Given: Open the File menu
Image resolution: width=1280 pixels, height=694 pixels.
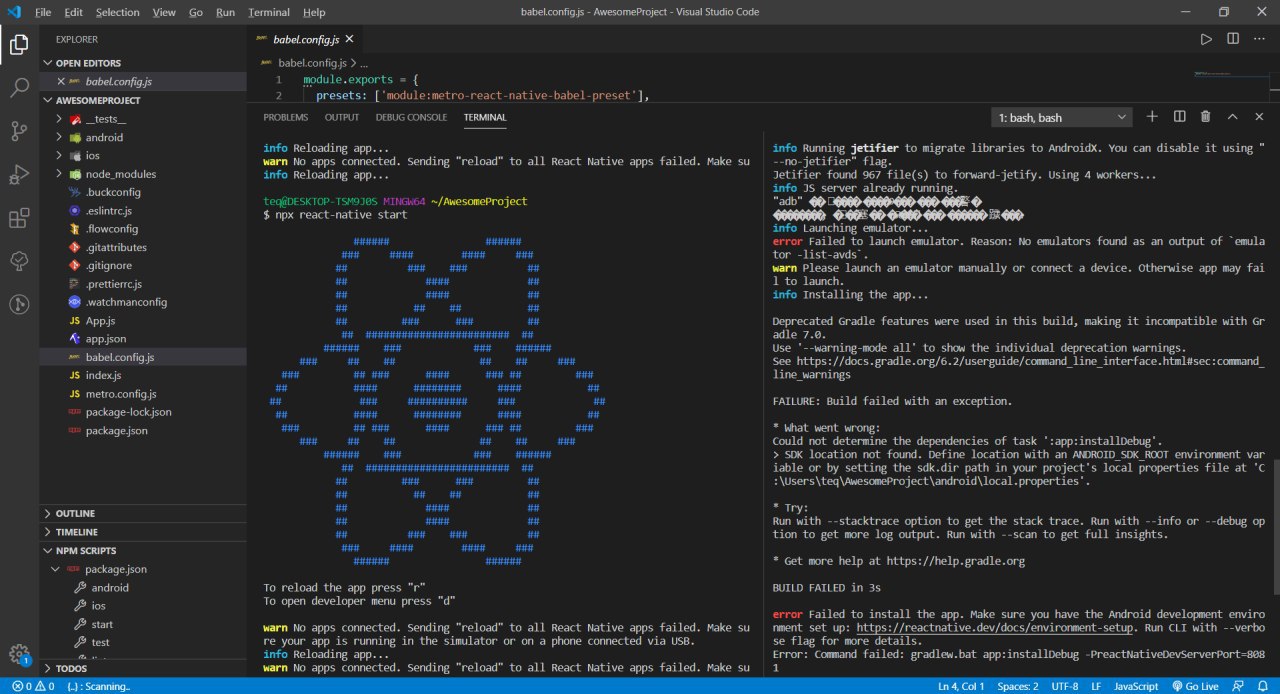Looking at the screenshot, I should [x=43, y=12].
